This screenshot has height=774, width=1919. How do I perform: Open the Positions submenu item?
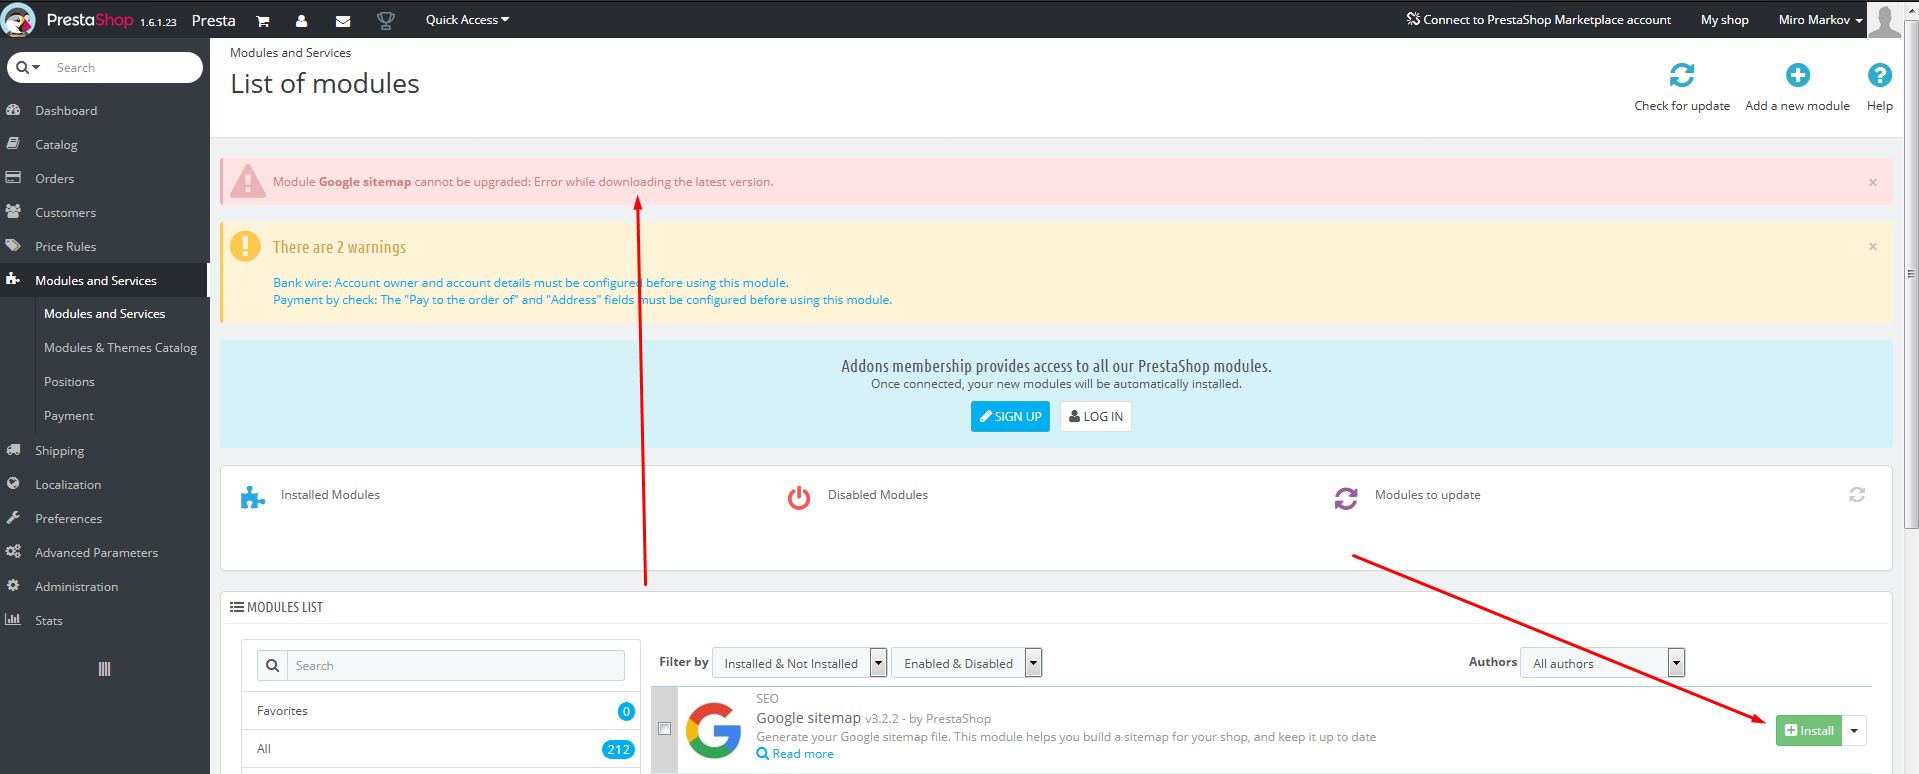click(69, 382)
